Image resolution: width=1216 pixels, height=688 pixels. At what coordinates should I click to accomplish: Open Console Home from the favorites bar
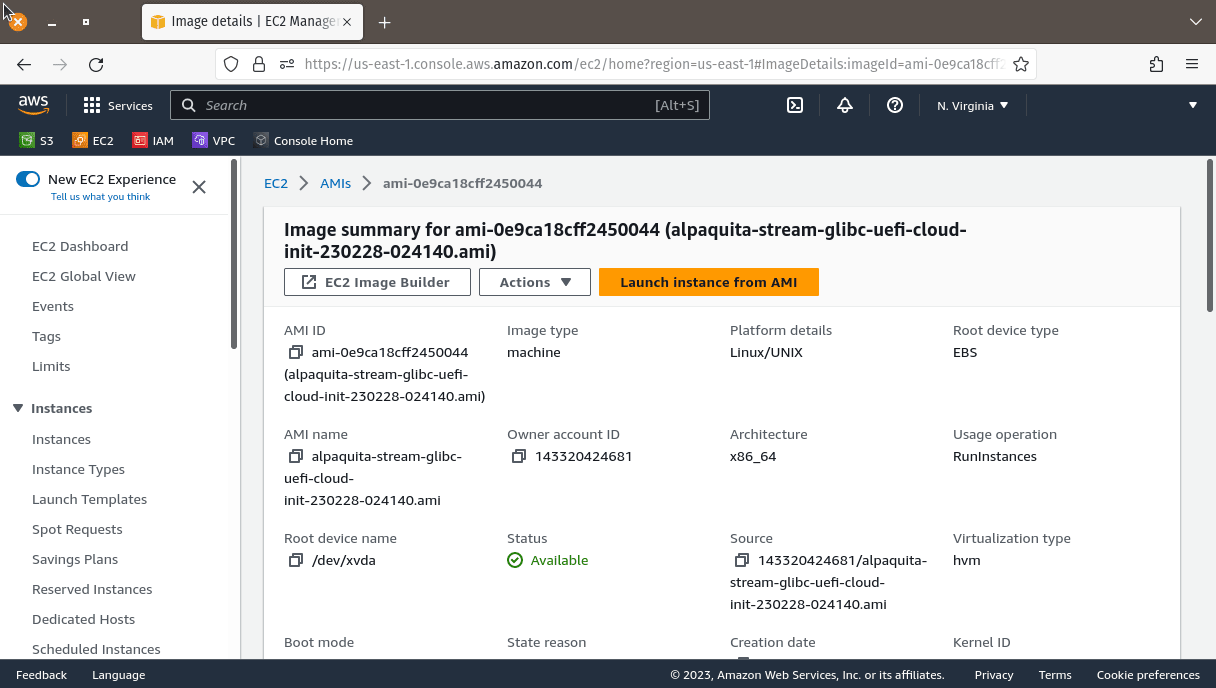(x=303, y=140)
